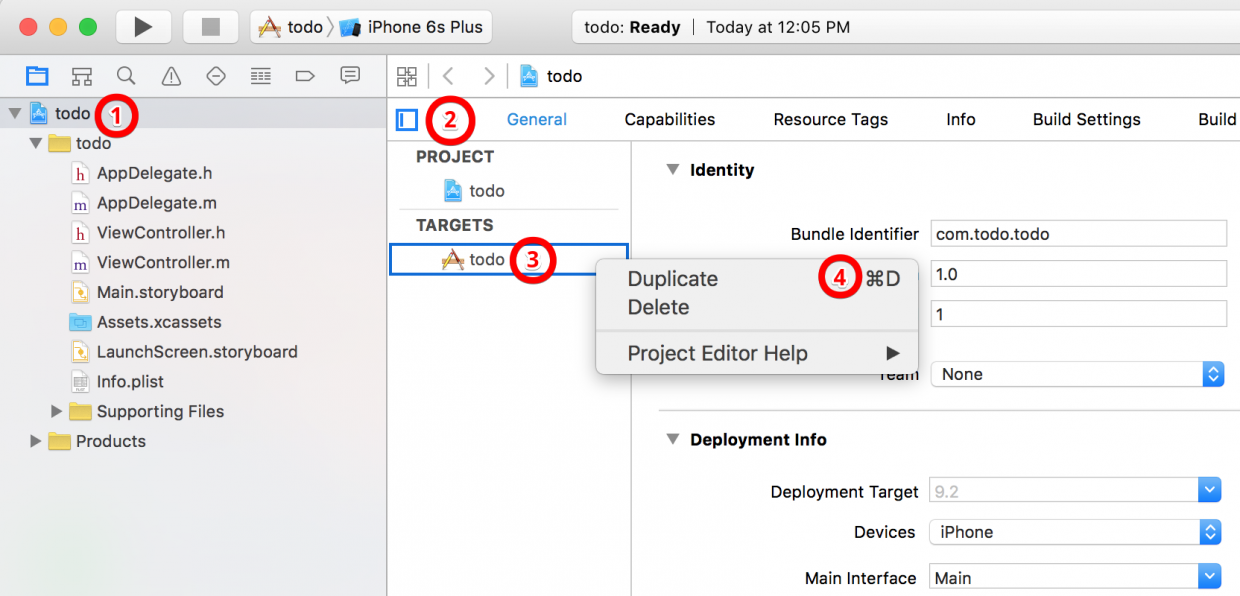Collapse the Identity section triangle
1240x596 pixels.
click(x=673, y=170)
